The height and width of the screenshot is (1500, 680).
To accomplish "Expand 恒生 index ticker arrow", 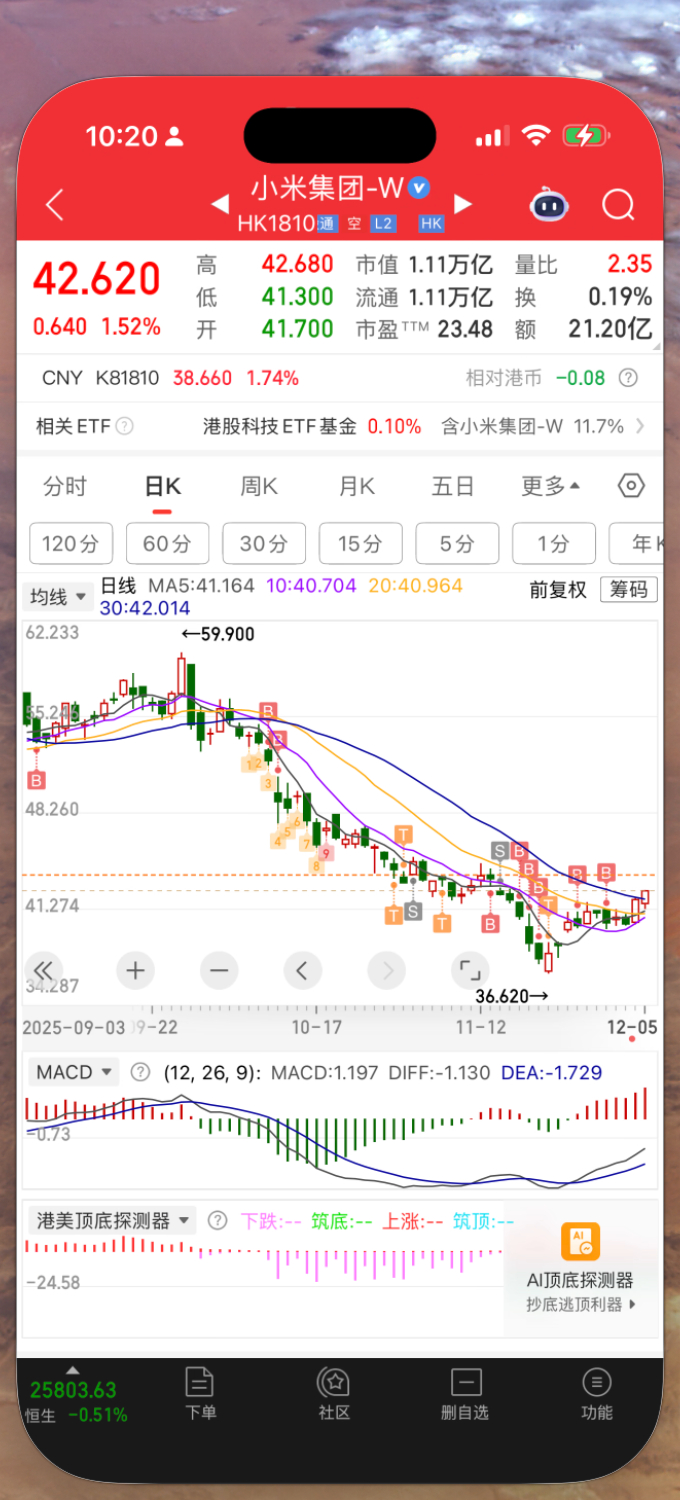I will tap(71, 1369).
